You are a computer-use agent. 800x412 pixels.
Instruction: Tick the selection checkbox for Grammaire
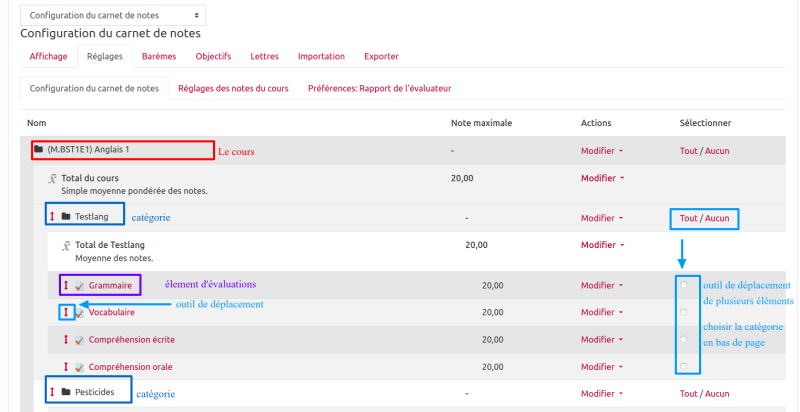(684, 285)
